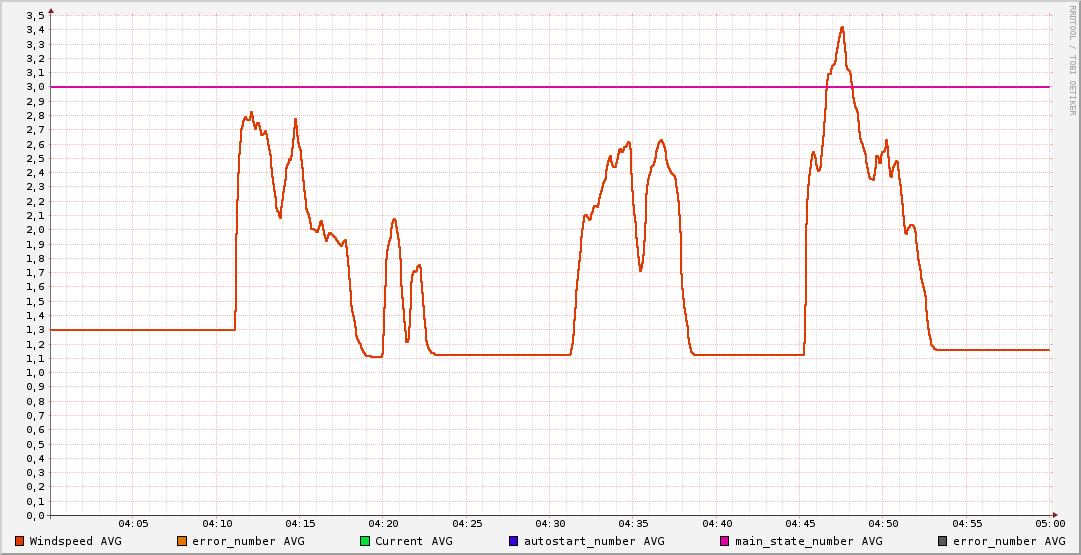Select the 04:45 time axis label
This screenshot has width=1081, height=555.
(x=800, y=524)
